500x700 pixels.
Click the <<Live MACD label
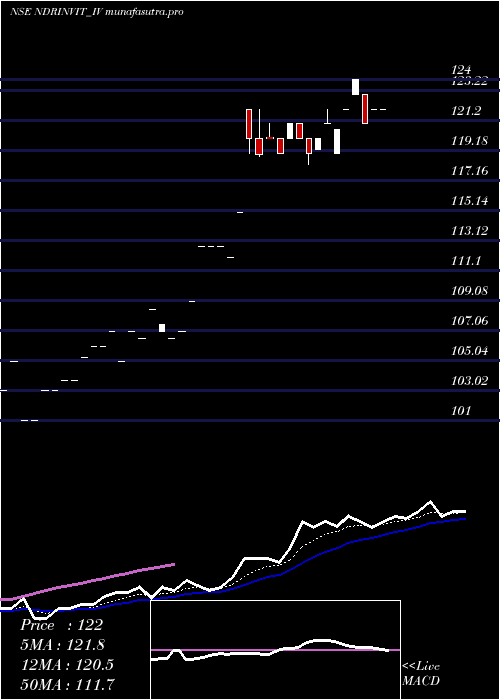[x=421, y=673]
